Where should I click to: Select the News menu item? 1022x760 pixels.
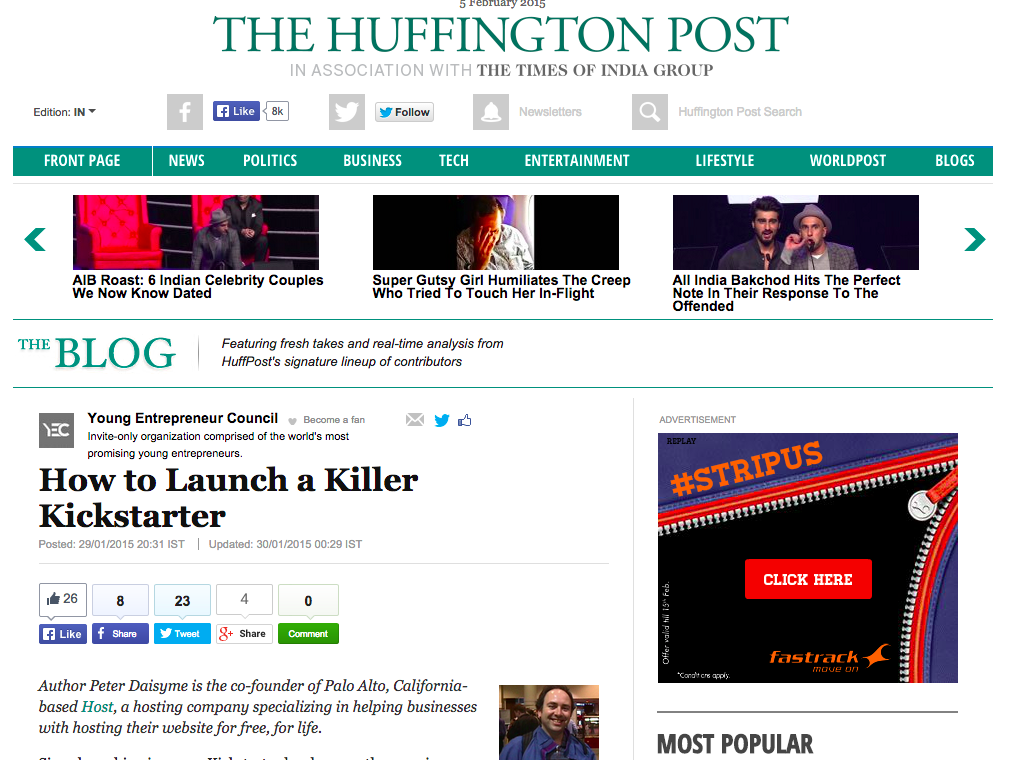point(186,161)
